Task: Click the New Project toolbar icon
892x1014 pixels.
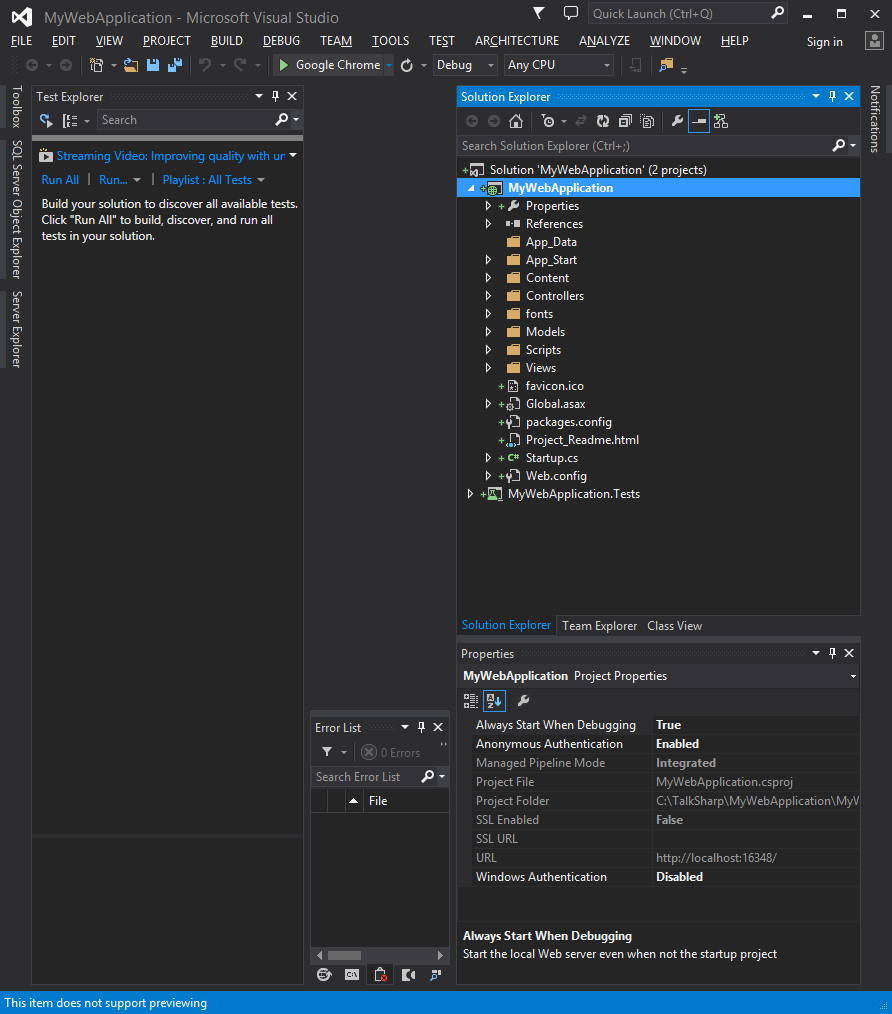Action: coord(96,65)
